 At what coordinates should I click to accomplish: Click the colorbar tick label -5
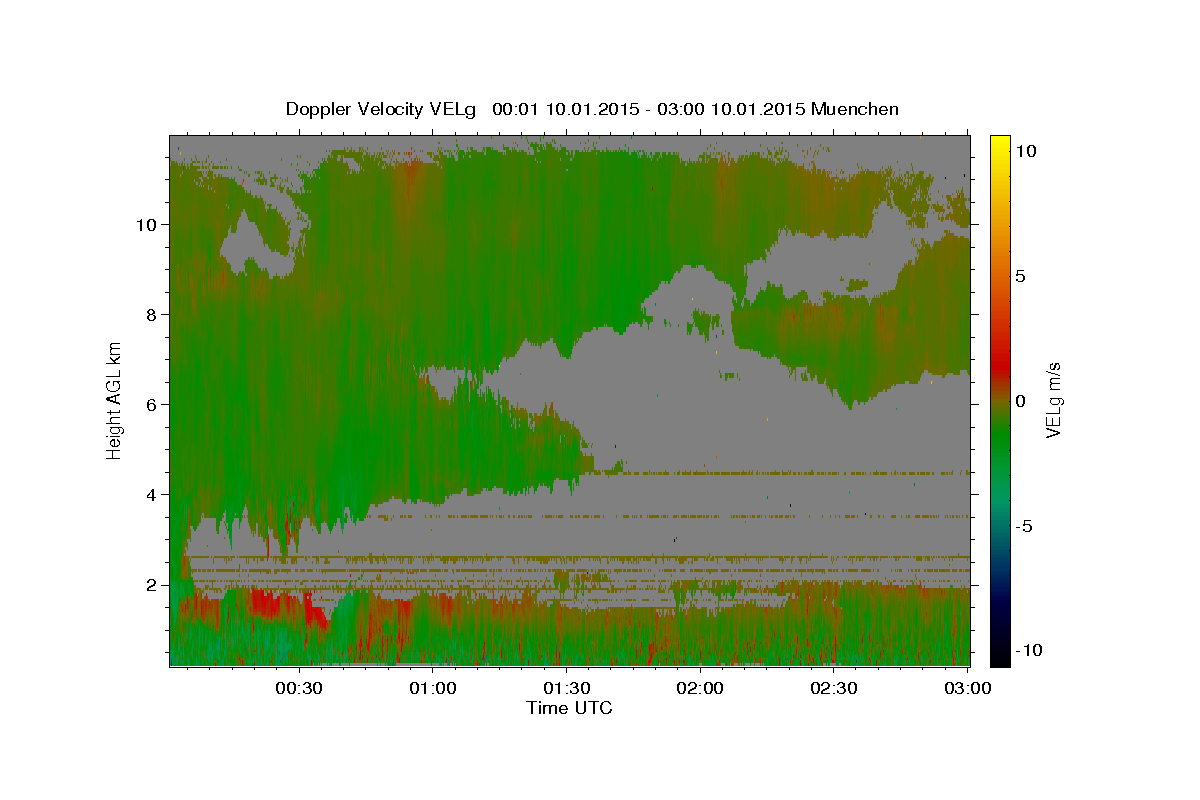click(x=1026, y=526)
